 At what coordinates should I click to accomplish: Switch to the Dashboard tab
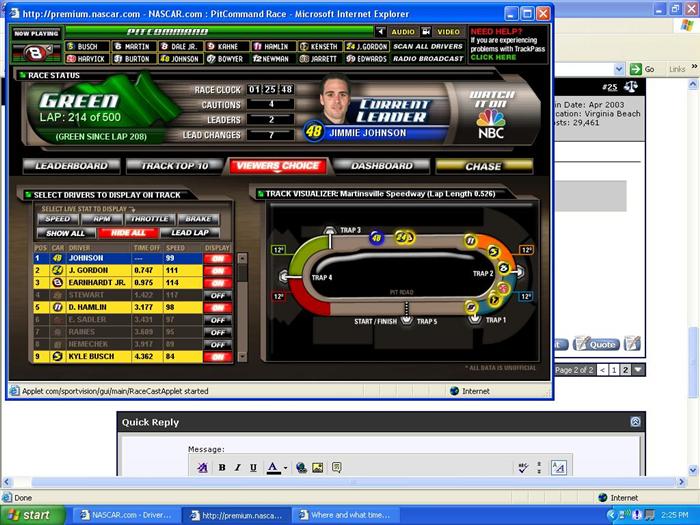382,166
